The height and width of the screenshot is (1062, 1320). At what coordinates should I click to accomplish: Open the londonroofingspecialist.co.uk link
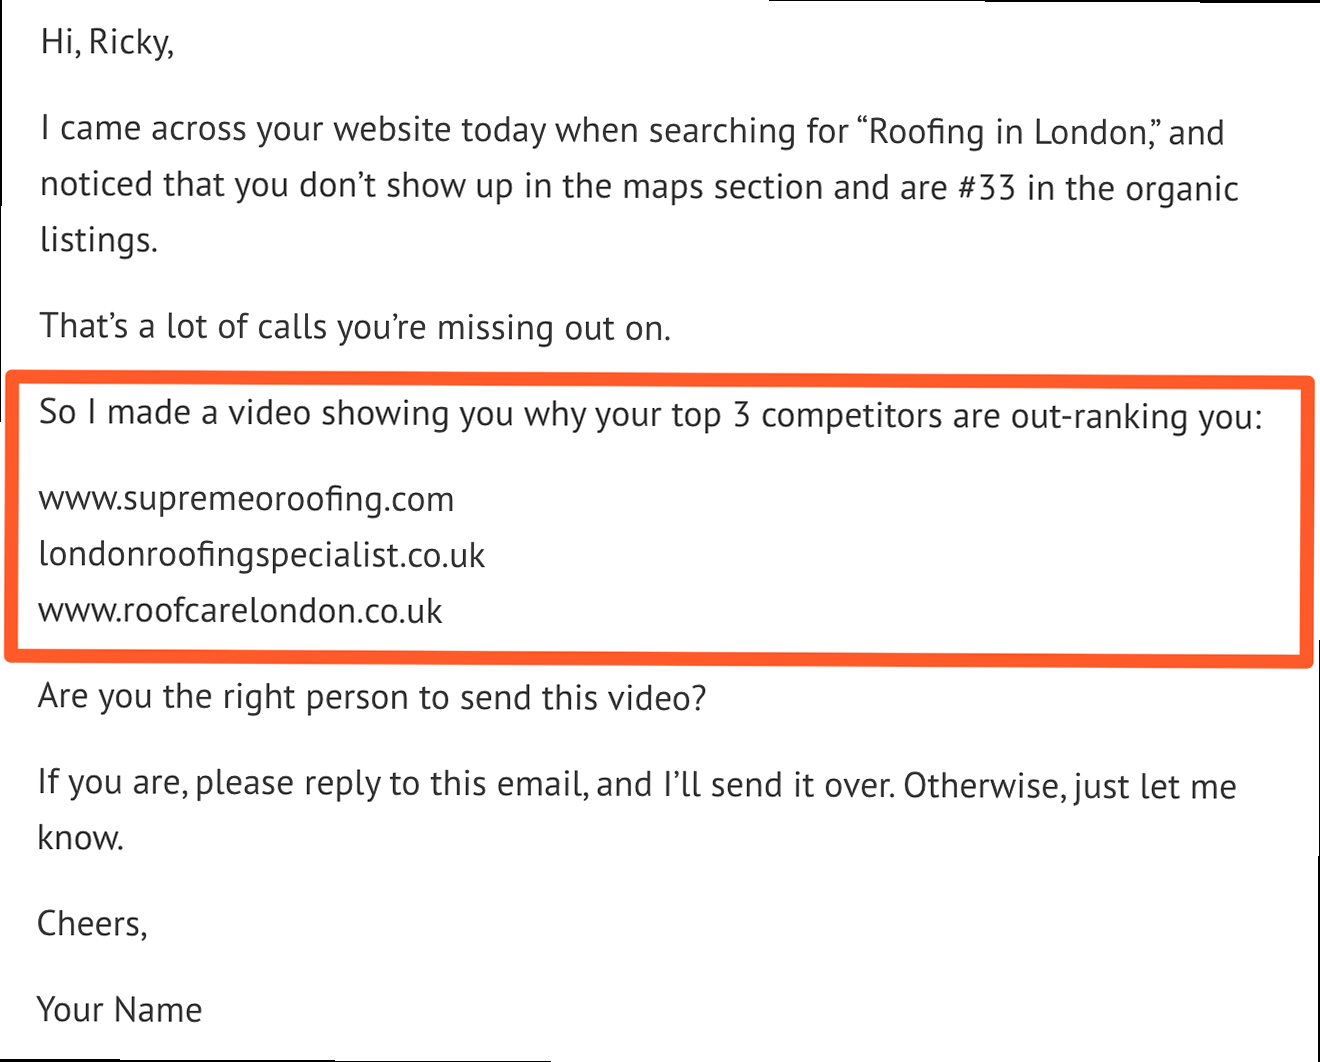261,554
